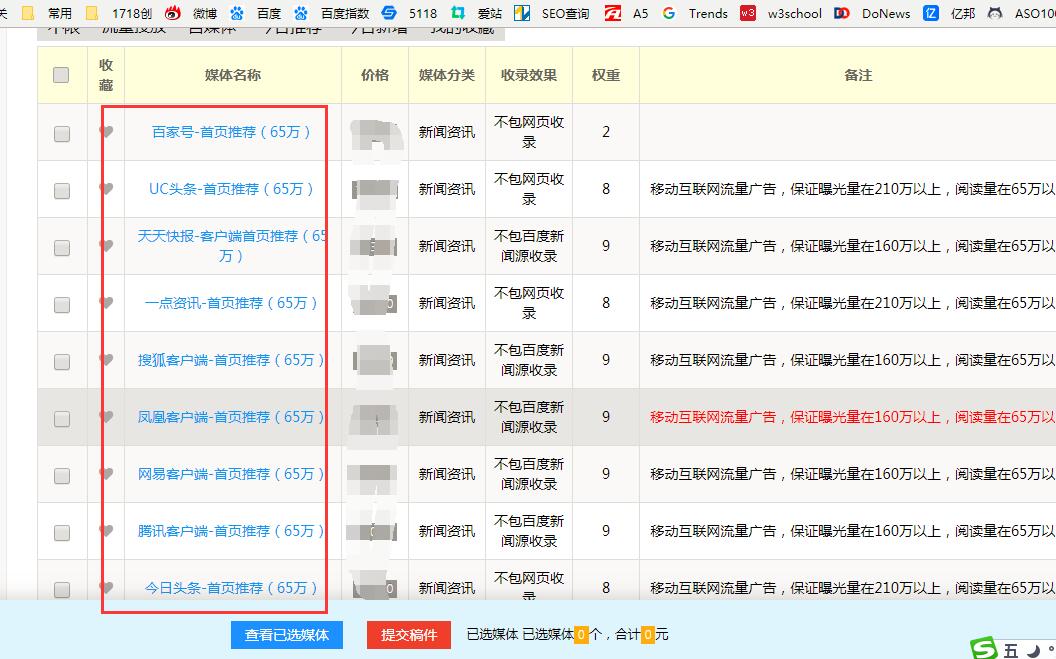The width and height of the screenshot is (1056, 659).
Task: Select the 凤凰客户端-首页推荐 row checkbox
Action: click(x=62, y=419)
